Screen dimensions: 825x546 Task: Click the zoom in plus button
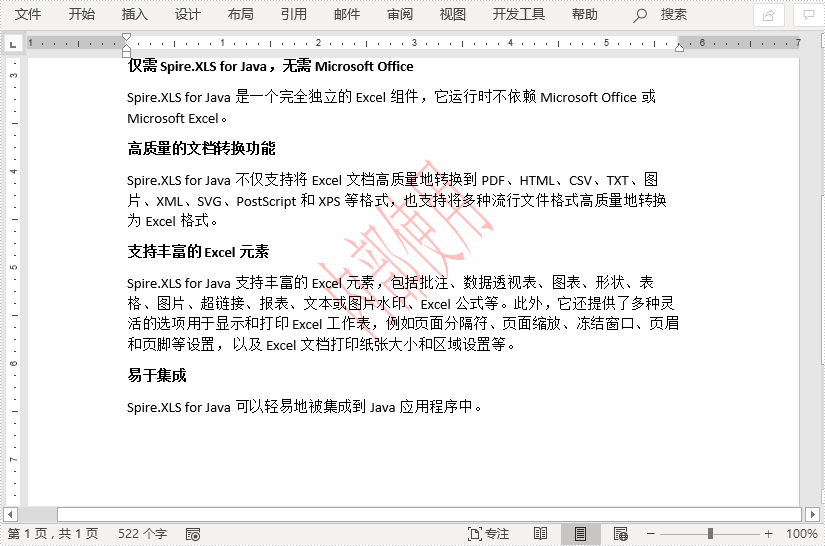point(769,534)
